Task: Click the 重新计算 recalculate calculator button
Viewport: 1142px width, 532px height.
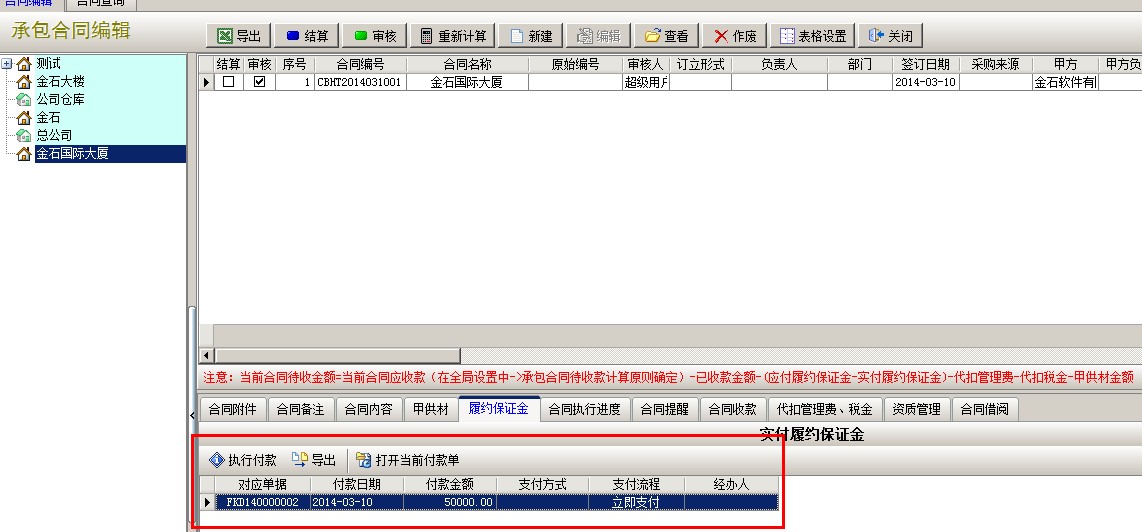Action: pos(453,36)
